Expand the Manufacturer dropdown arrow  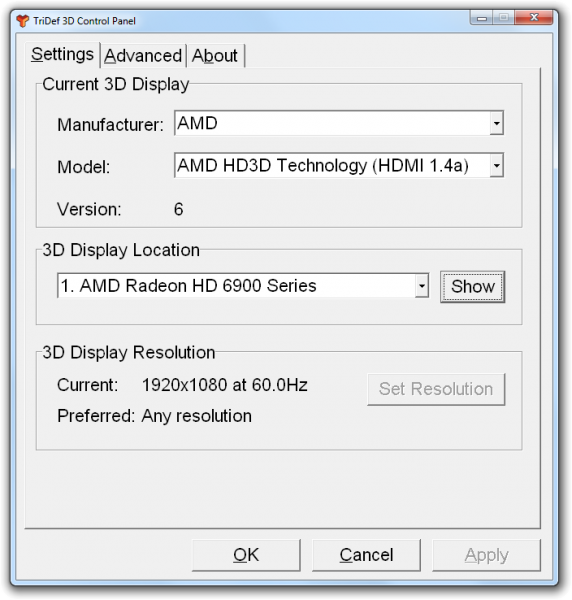pos(496,123)
